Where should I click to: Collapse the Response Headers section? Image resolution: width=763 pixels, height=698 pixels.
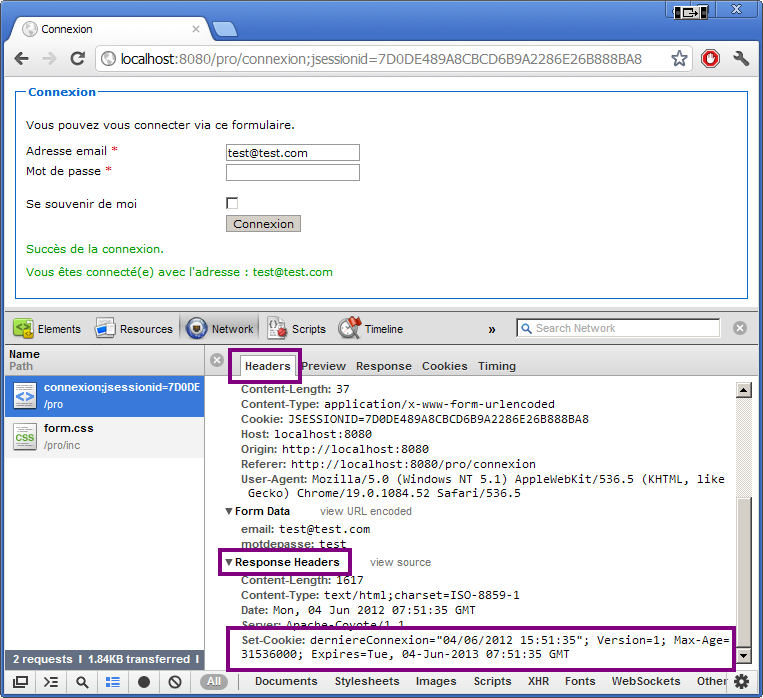point(229,563)
